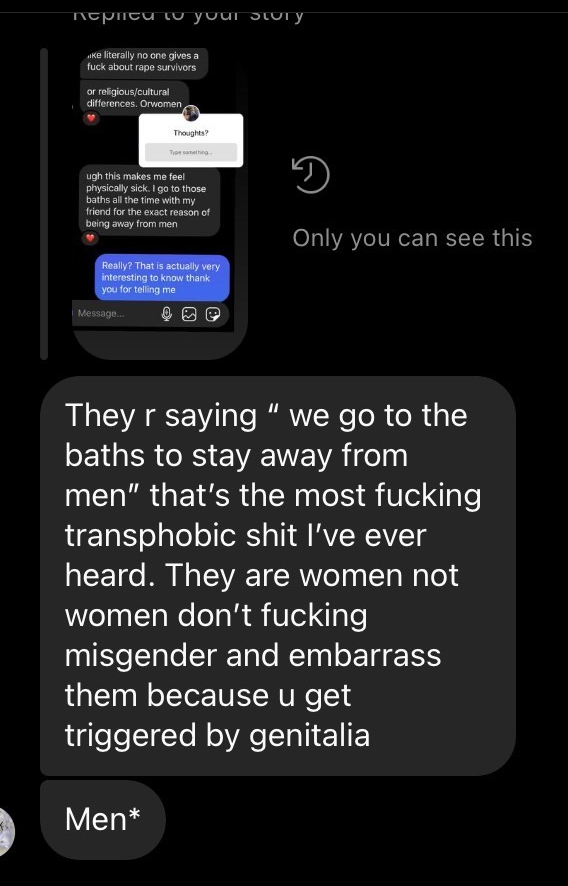This screenshot has height=886, width=568.
Task: Tap the 'Only you can see this' label
Action: 412,238
